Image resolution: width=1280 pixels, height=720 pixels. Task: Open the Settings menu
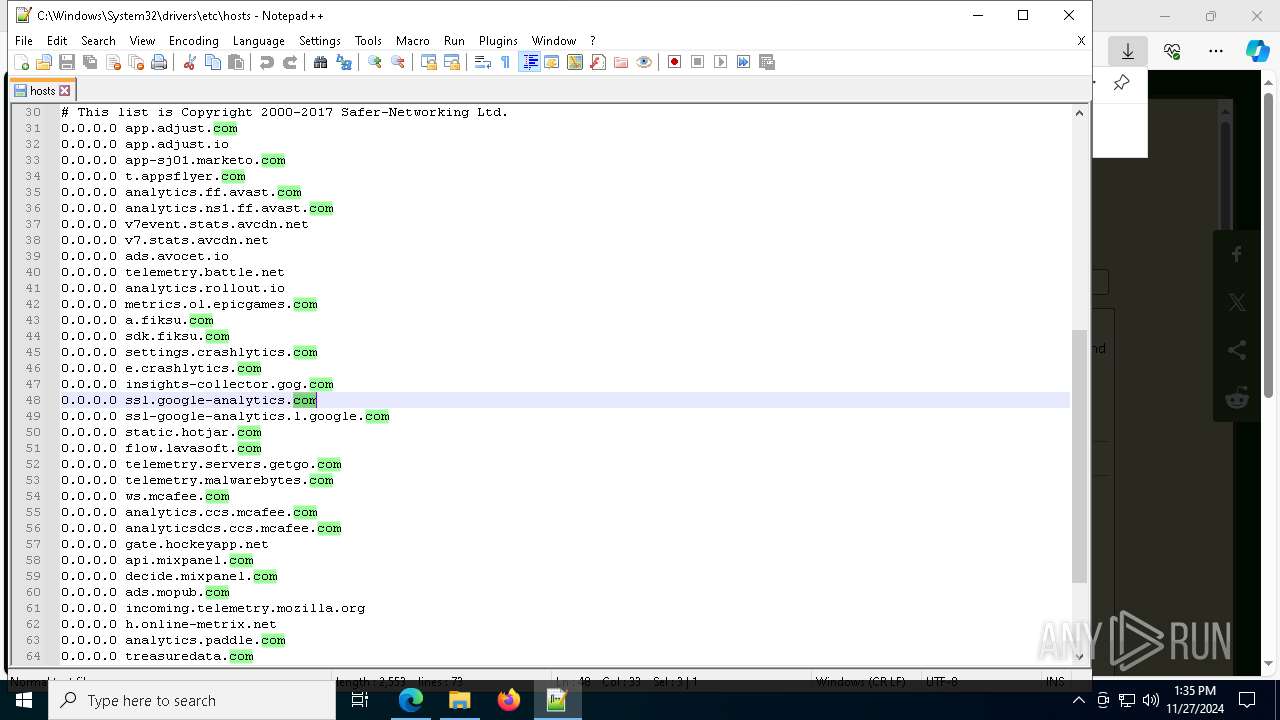[320, 41]
